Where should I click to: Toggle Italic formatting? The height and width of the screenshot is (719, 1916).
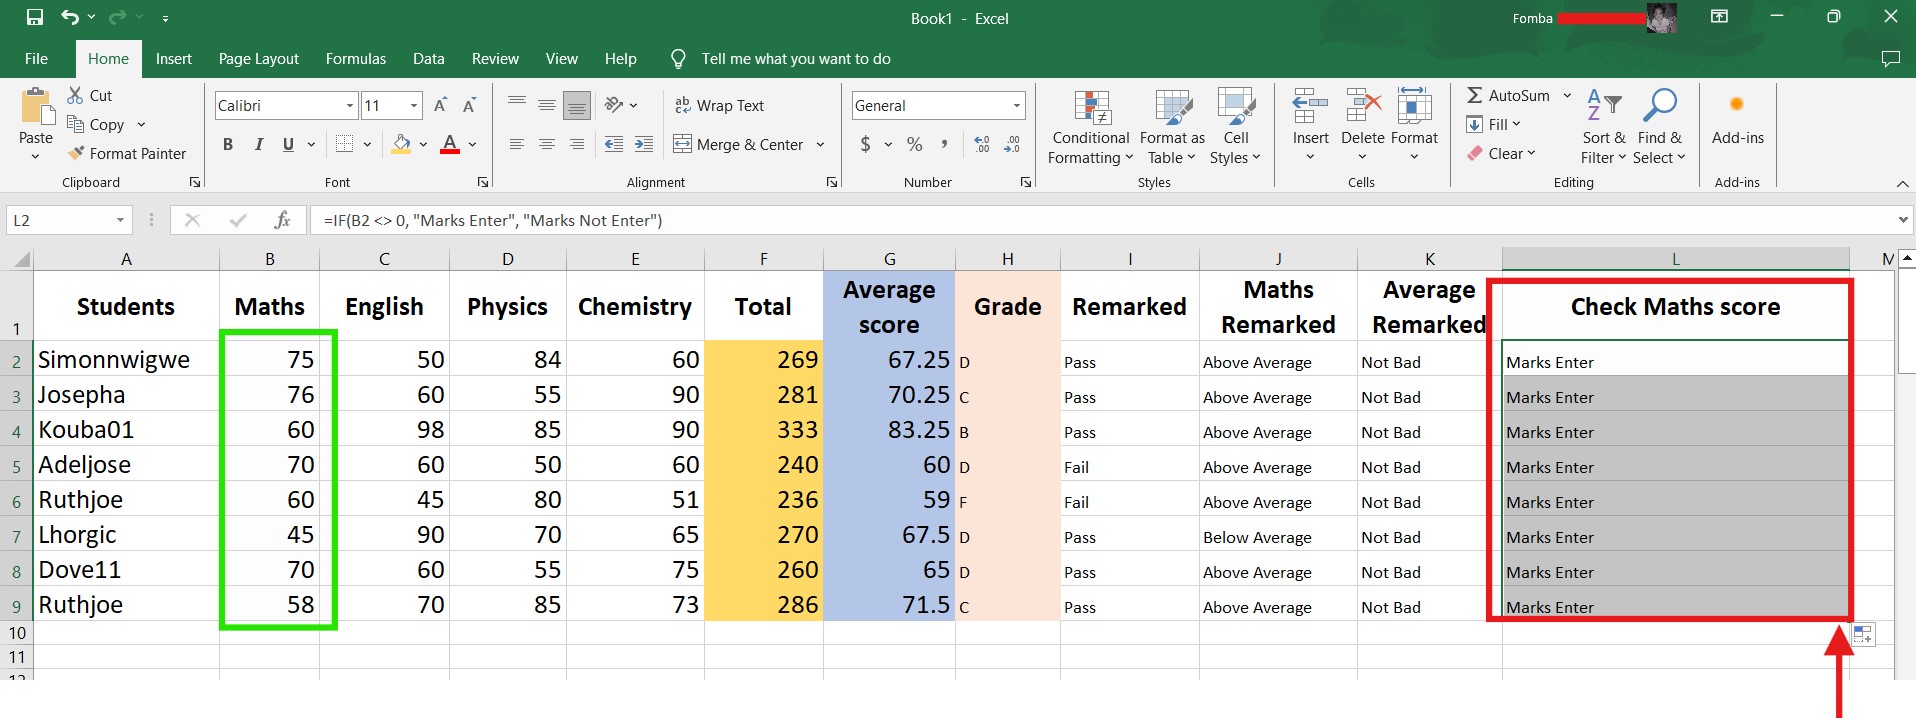pyautogui.click(x=258, y=144)
